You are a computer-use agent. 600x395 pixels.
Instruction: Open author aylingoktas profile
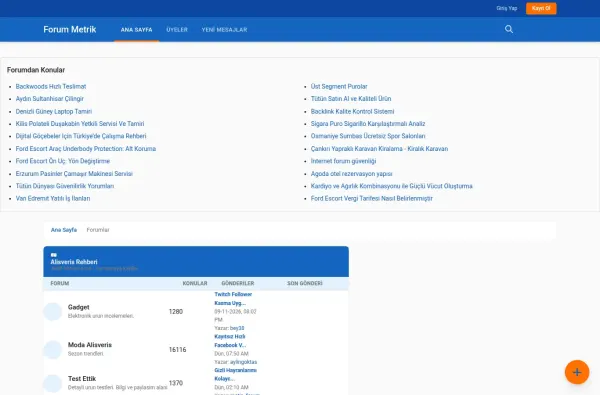click(x=243, y=362)
